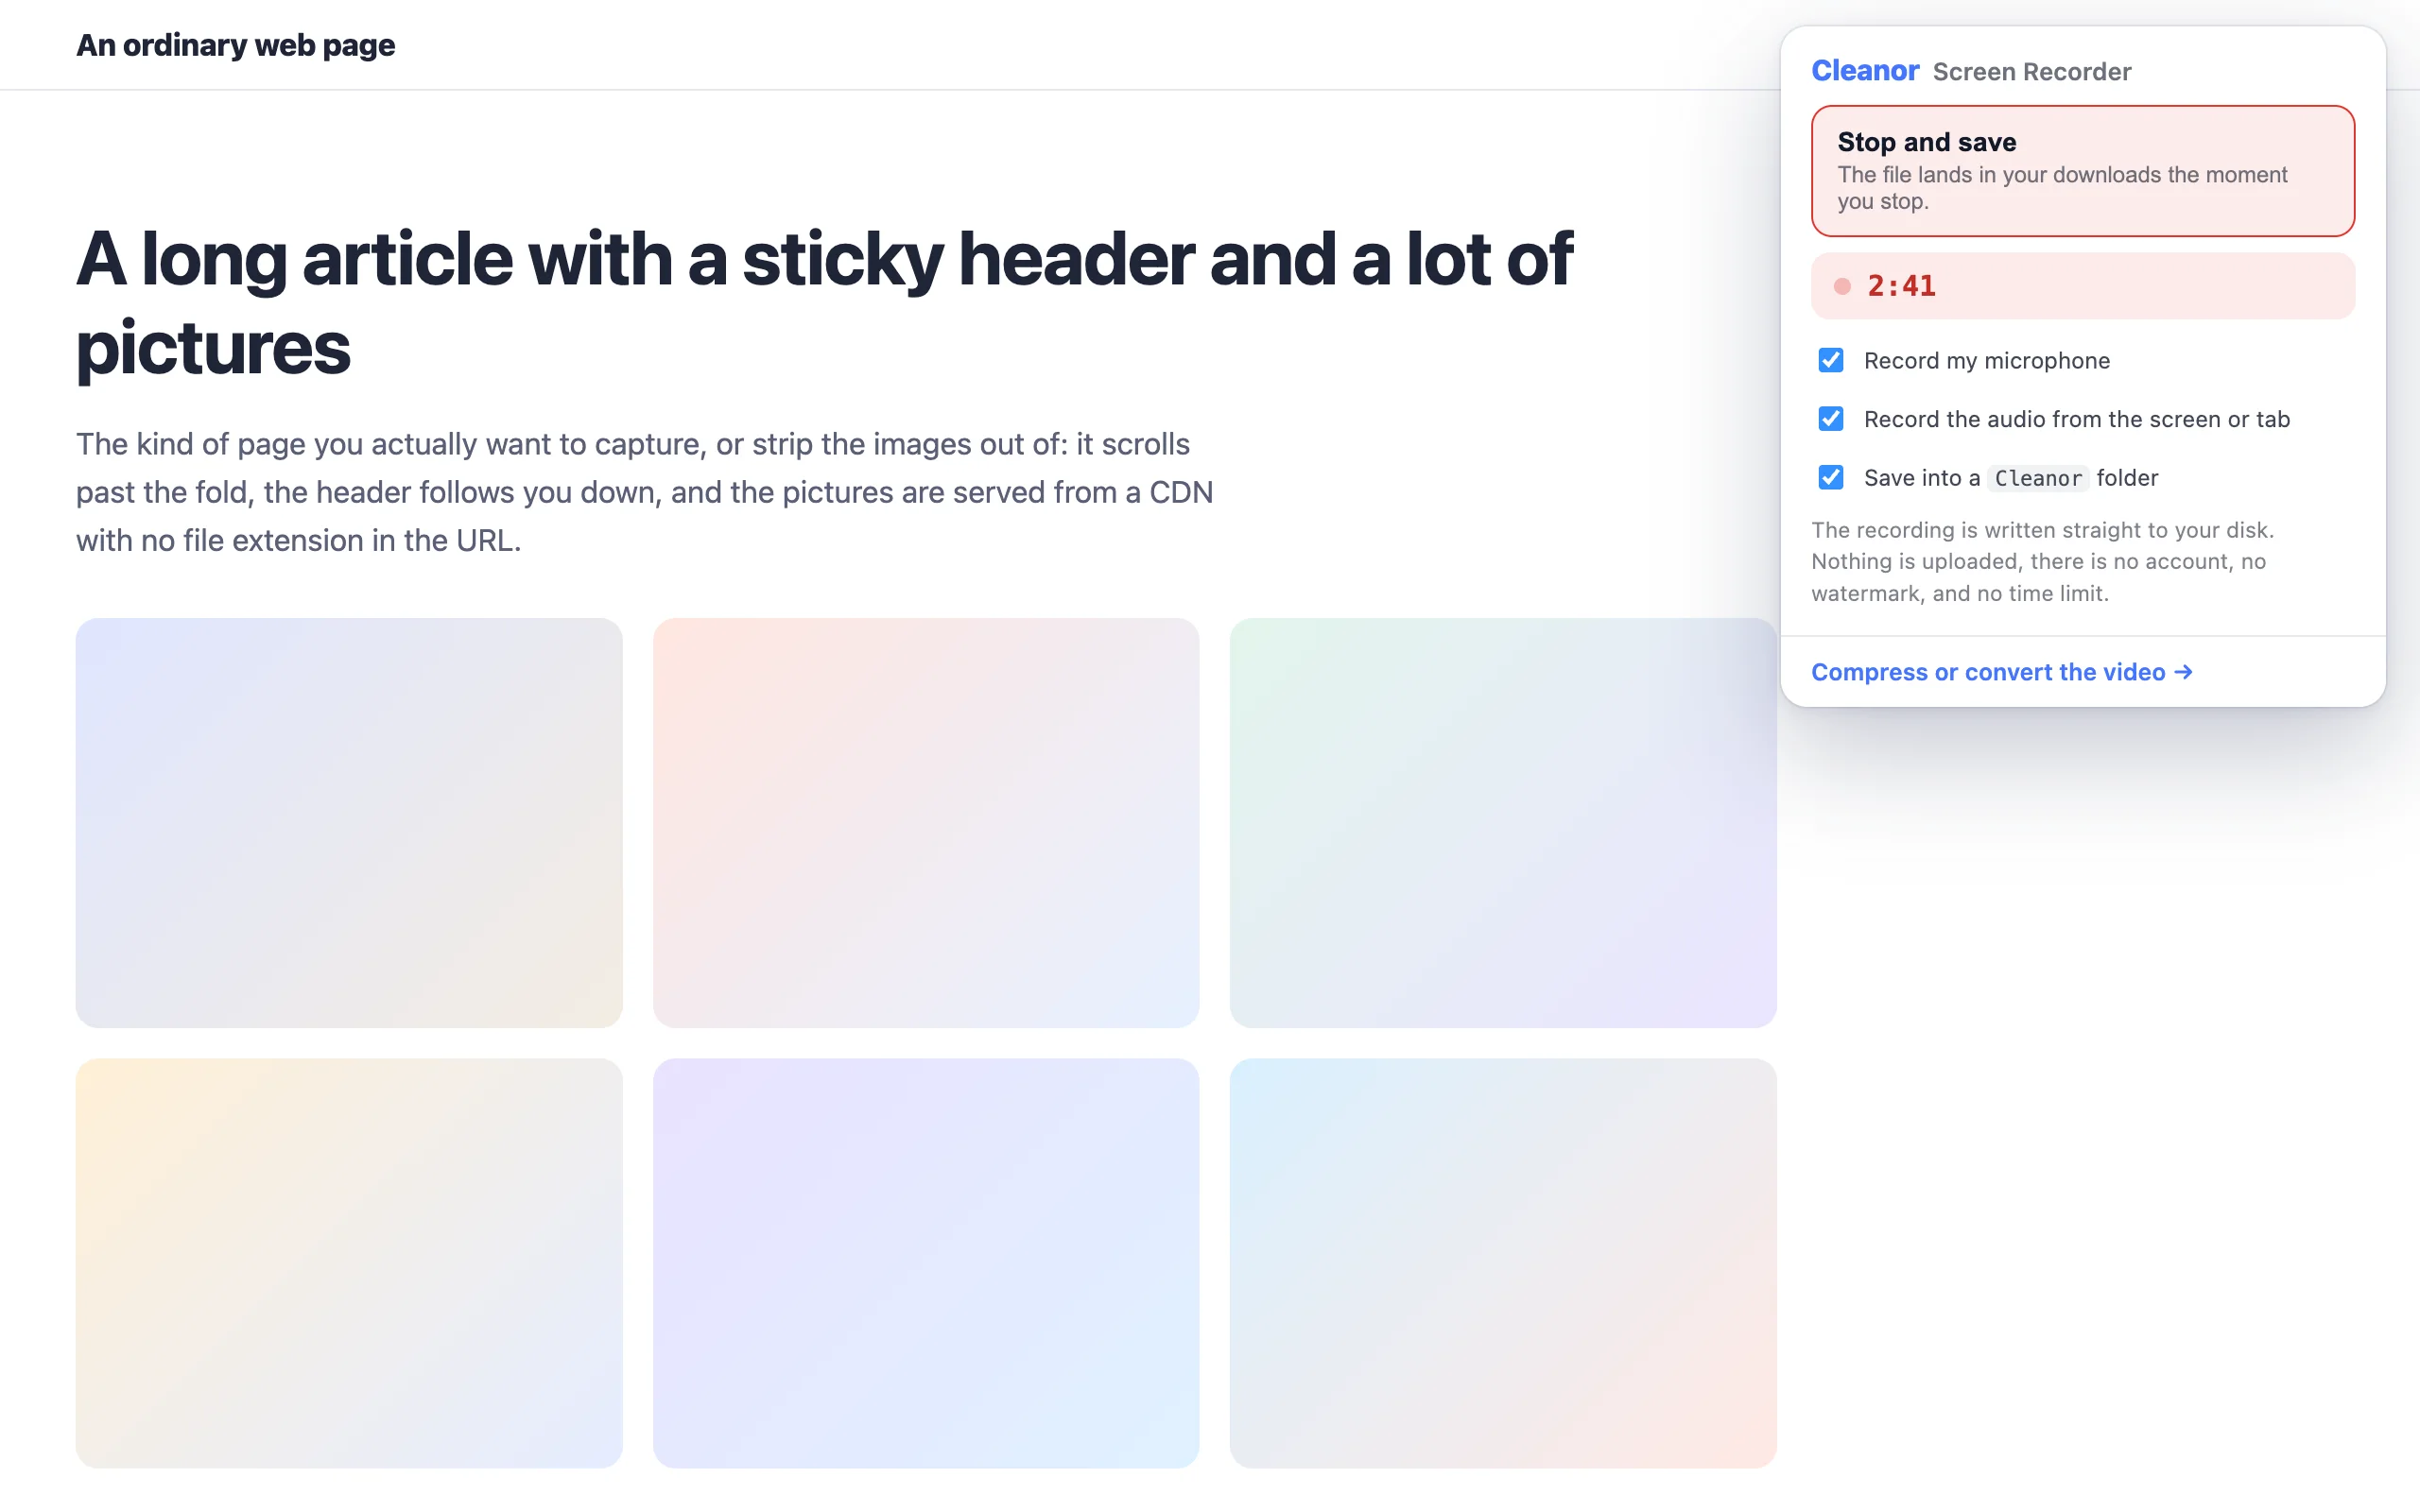2420x1512 pixels.
Task: Click the Cleanor brand logo text
Action: coord(1865,71)
